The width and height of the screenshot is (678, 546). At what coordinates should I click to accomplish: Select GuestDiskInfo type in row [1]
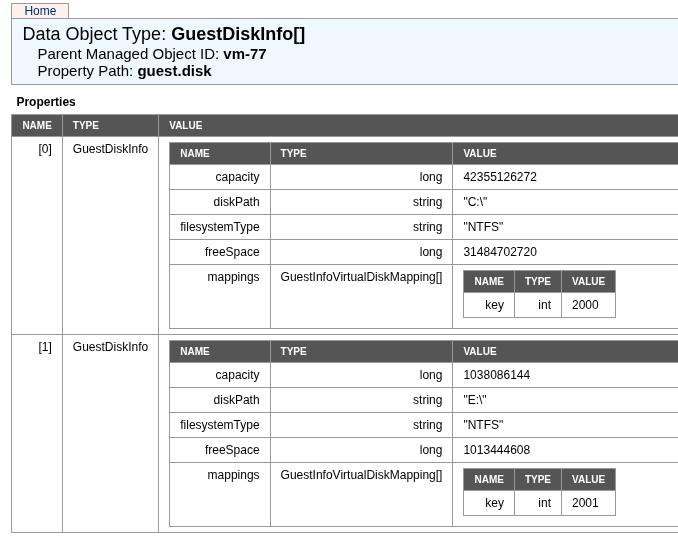tap(110, 347)
